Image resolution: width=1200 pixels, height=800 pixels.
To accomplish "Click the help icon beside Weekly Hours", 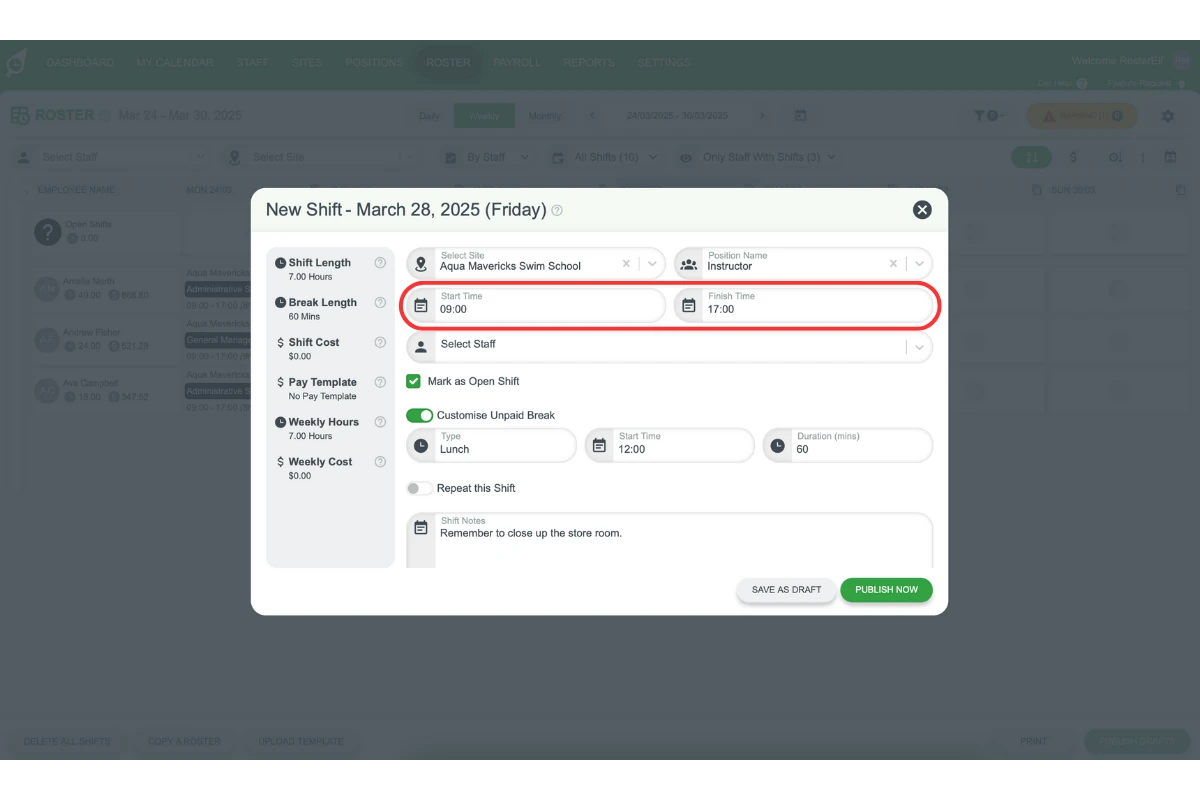I will coord(380,422).
